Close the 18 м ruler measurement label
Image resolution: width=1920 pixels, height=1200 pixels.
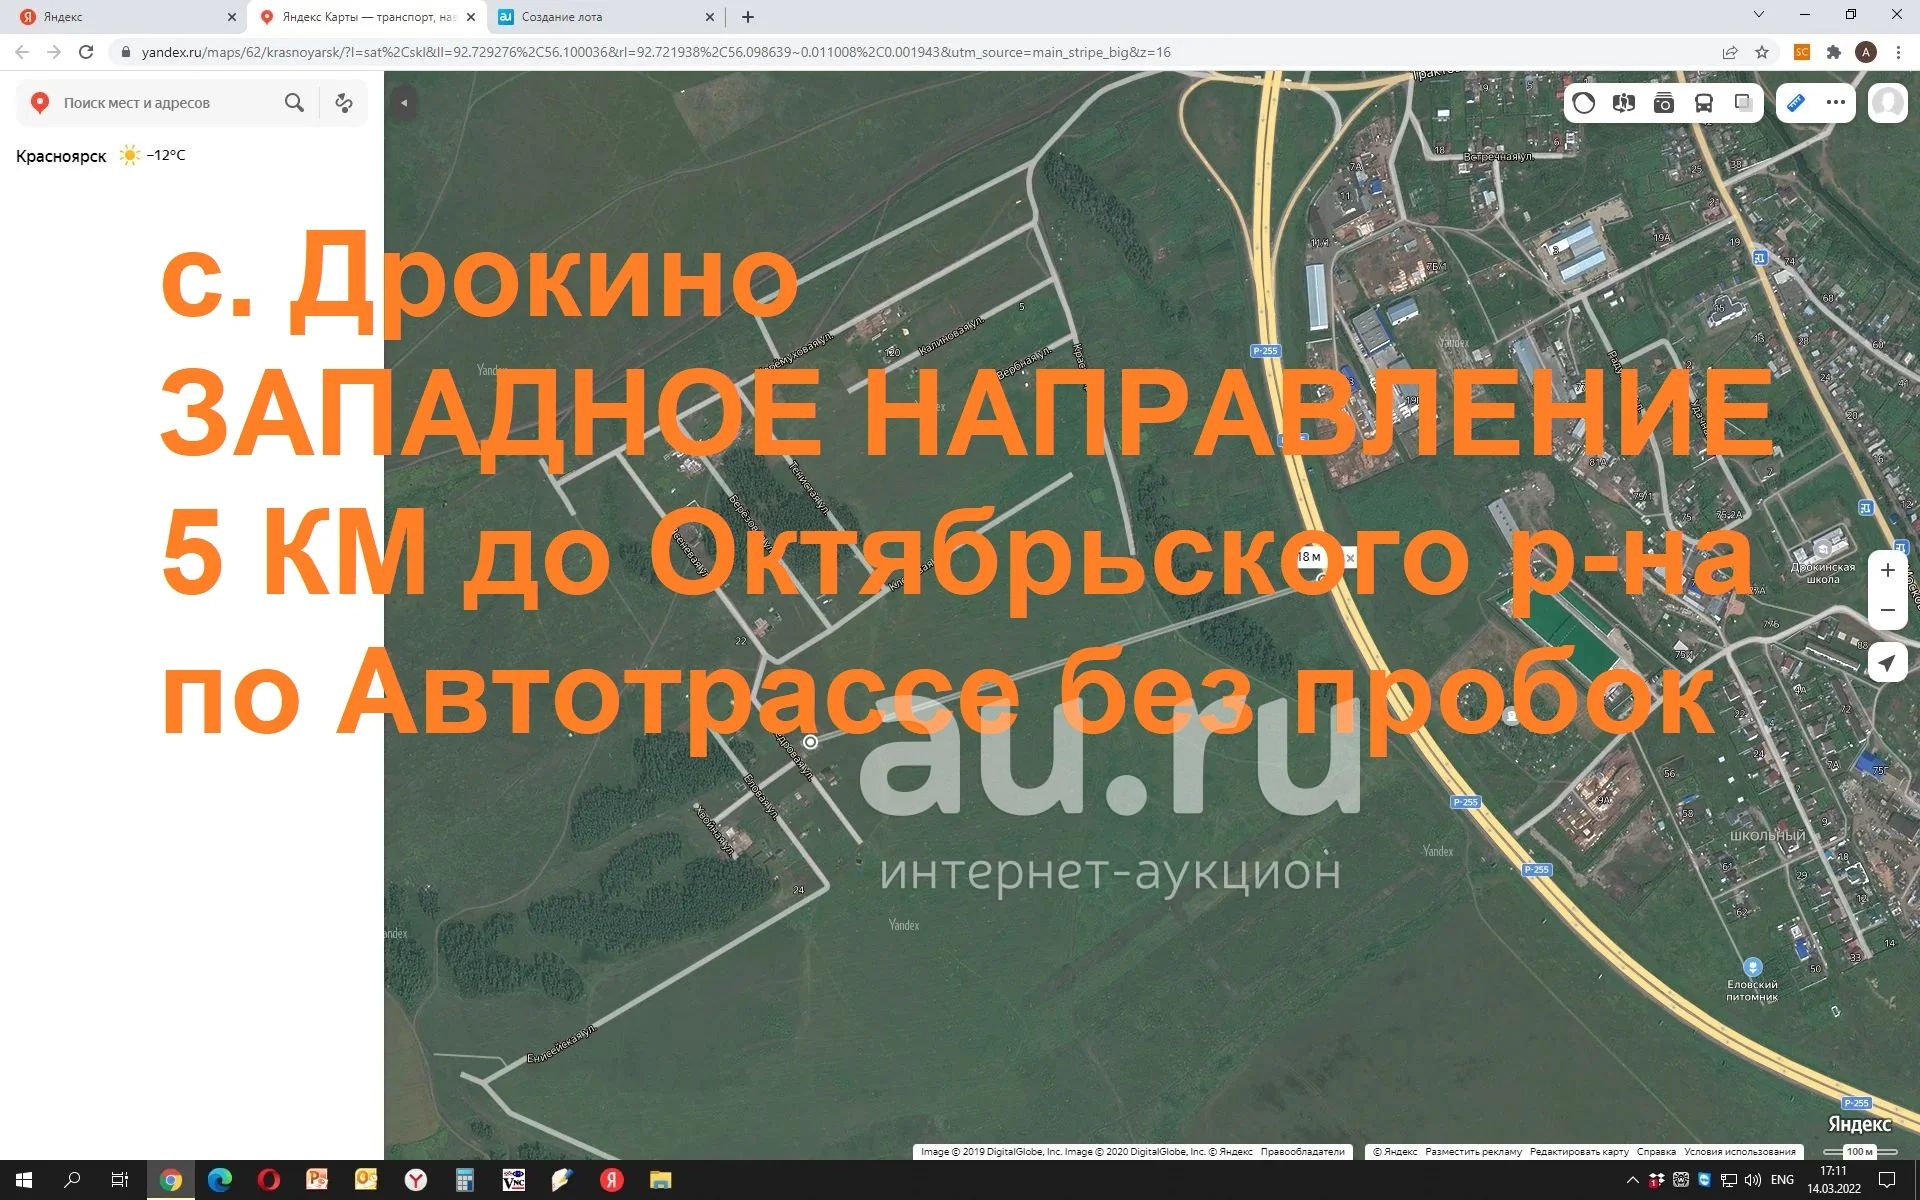coord(1350,558)
